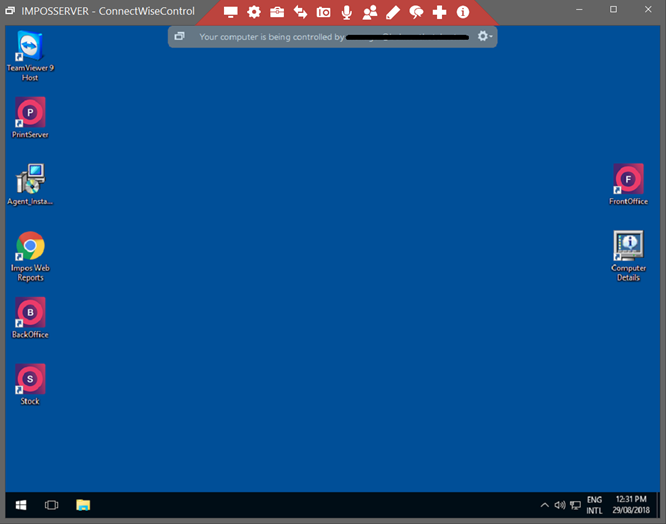The height and width of the screenshot is (524, 666).
Task: Select the FrontOffice desktop shortcut
Action: tap(628, 184)
